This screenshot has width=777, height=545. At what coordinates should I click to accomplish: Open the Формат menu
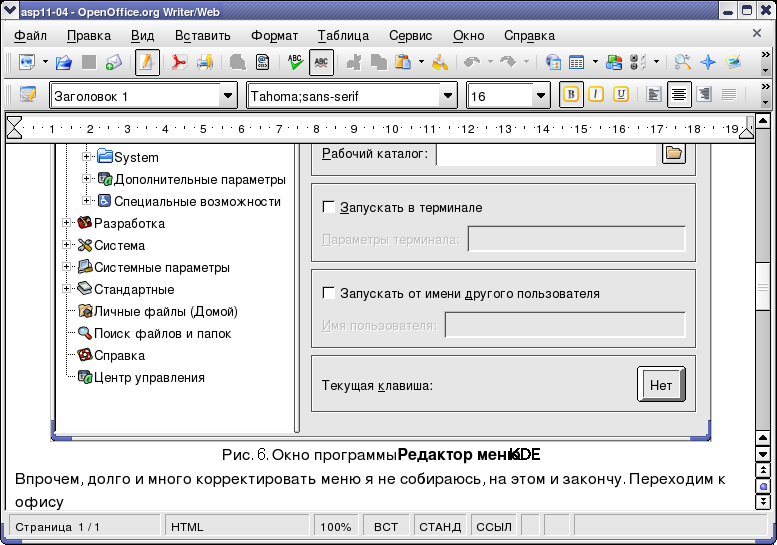[274, 36]
